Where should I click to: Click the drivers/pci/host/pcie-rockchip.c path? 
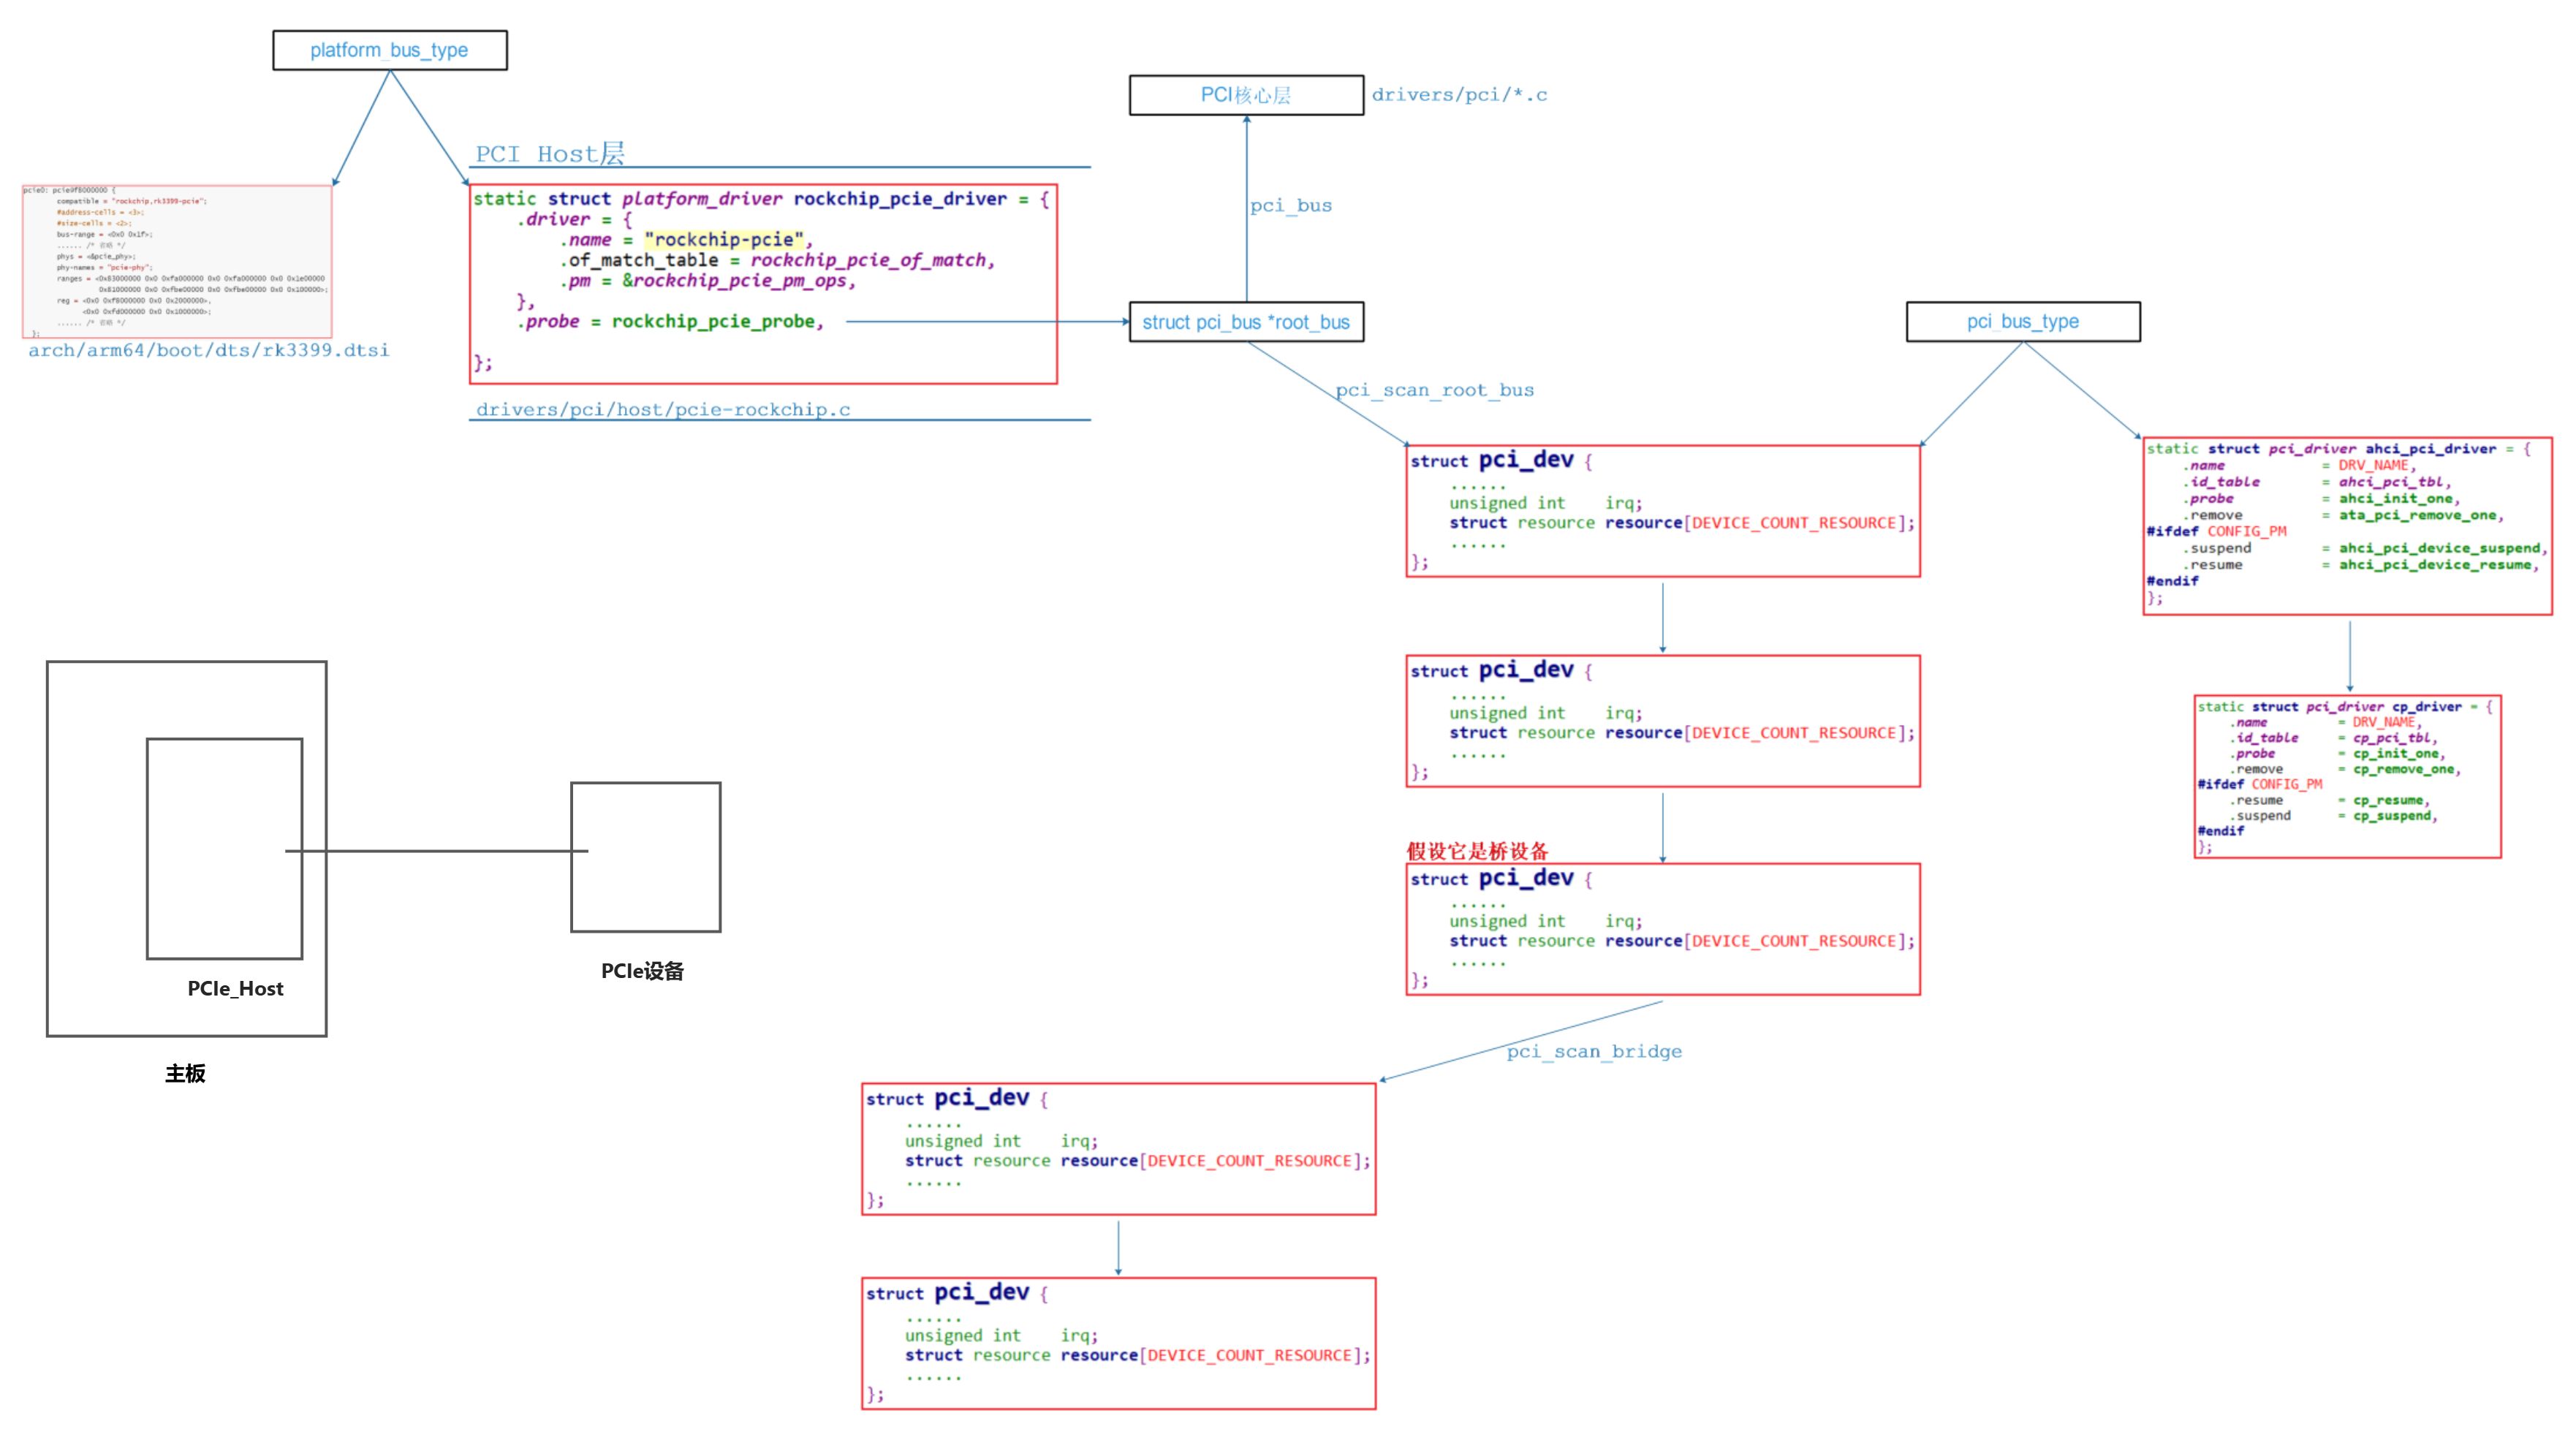tap(663, 409)
